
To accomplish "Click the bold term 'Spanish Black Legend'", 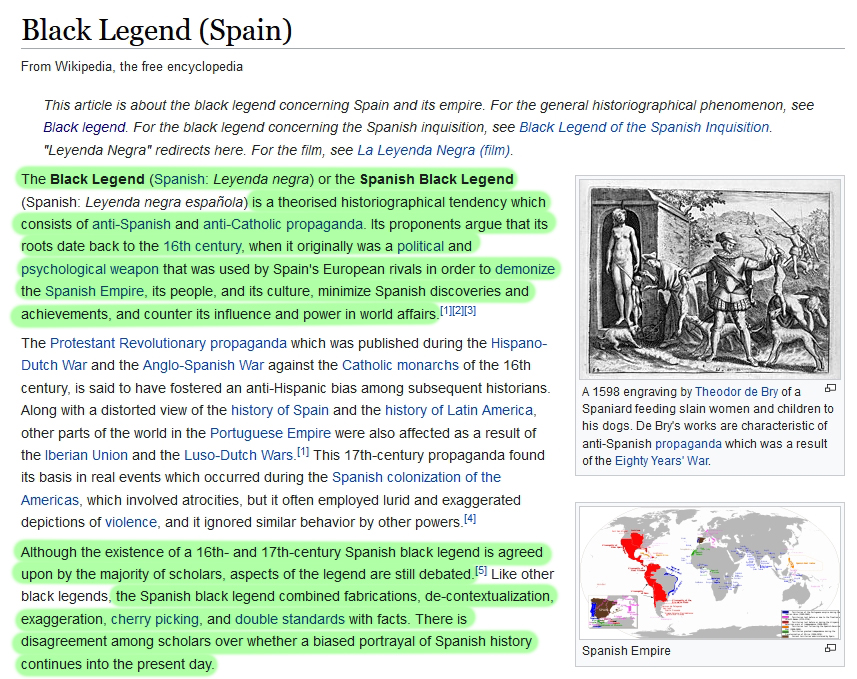I will click(x=437, y=179).
